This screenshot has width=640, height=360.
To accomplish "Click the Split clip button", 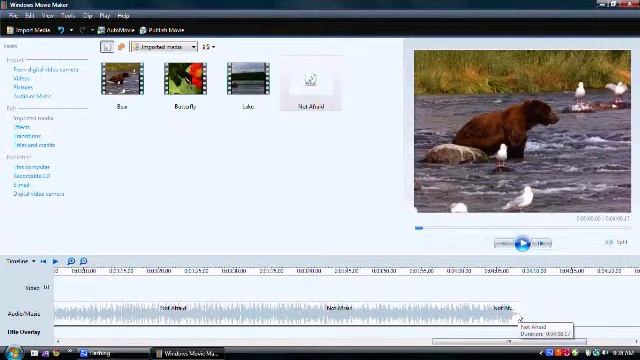I will 616,242.
